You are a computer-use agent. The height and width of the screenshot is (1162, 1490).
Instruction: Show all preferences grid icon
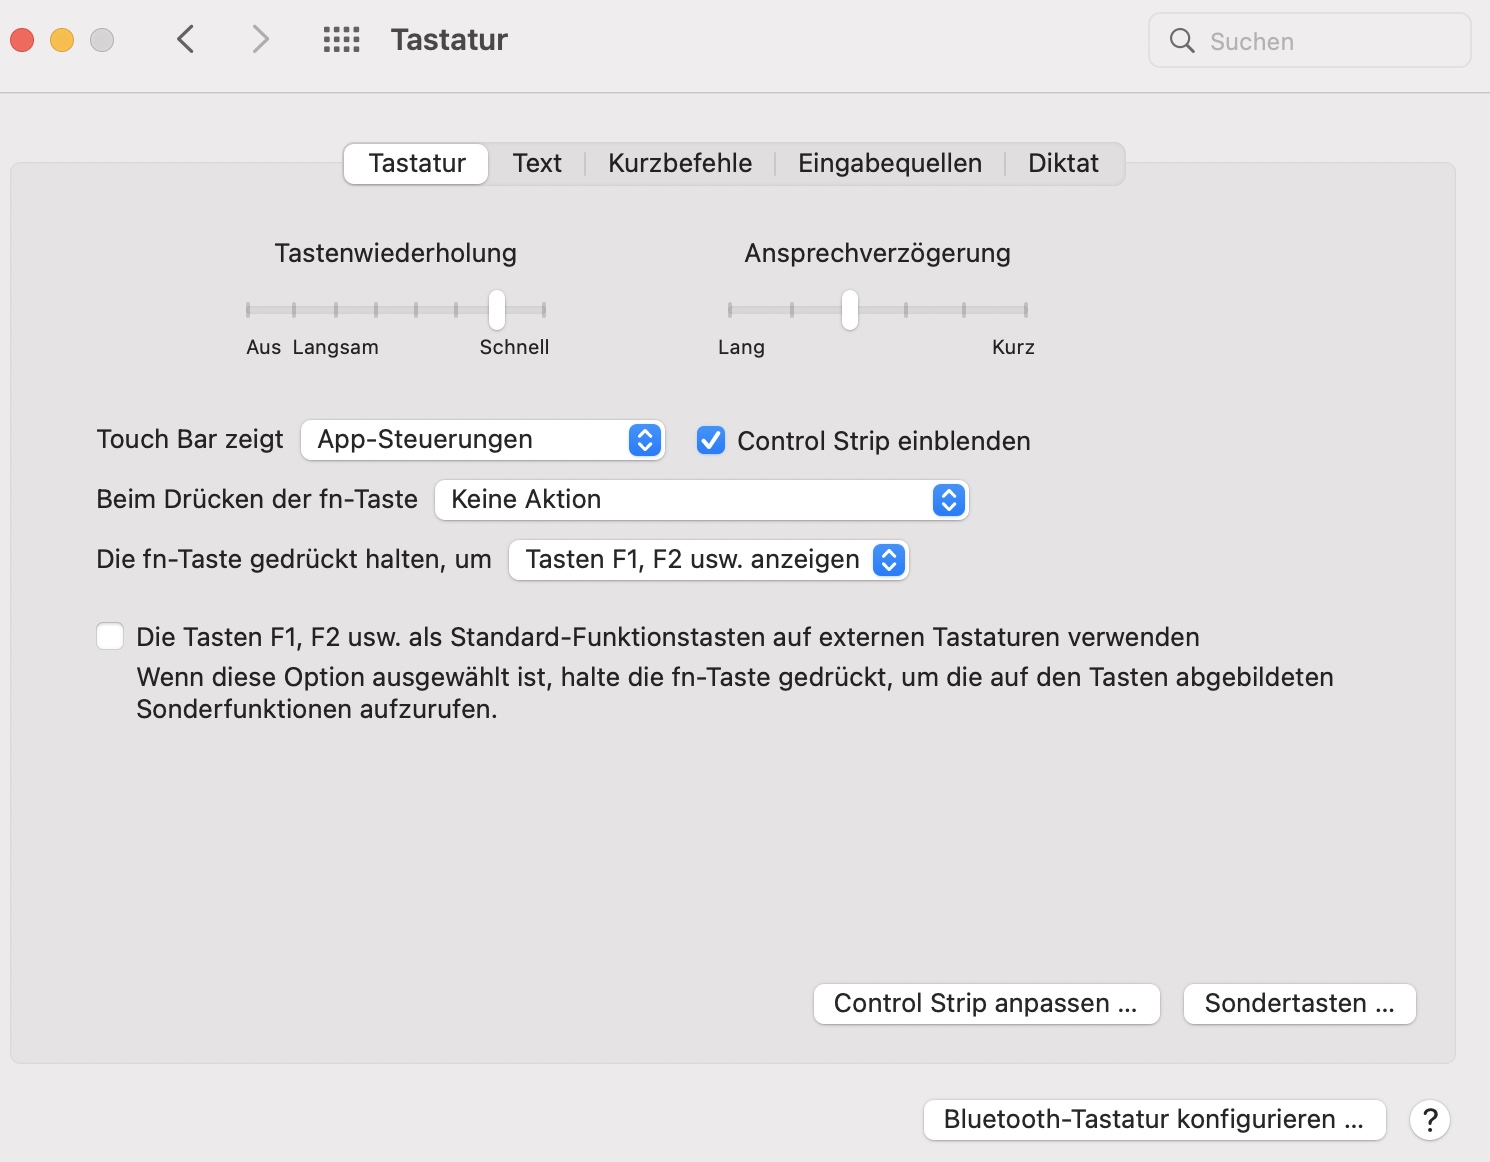coord(341,40)
